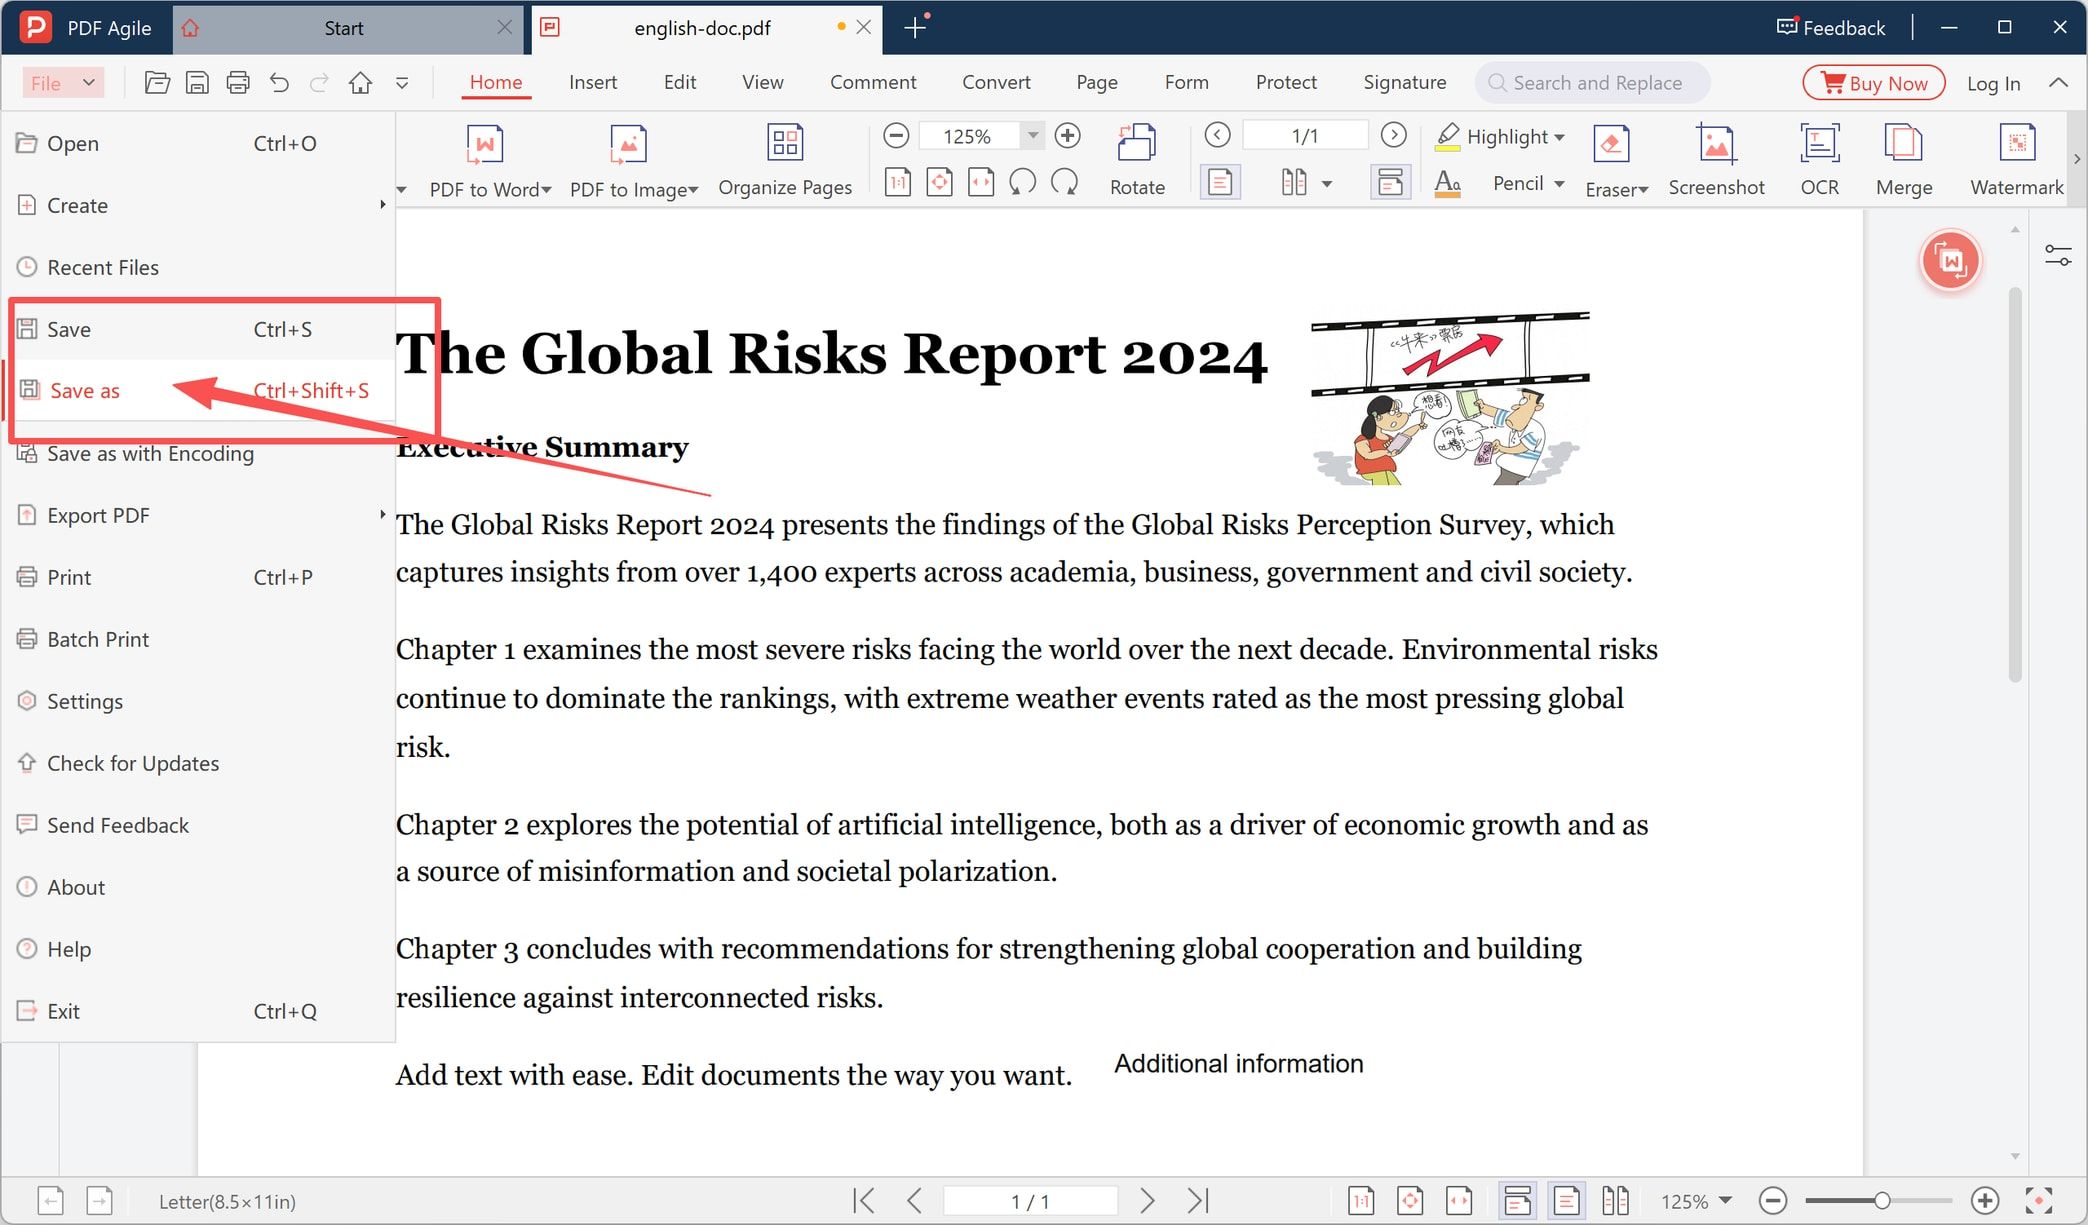2088x1225 pixels.
Task: Open the Feedback button in title bar
Action: point(1831,28)
